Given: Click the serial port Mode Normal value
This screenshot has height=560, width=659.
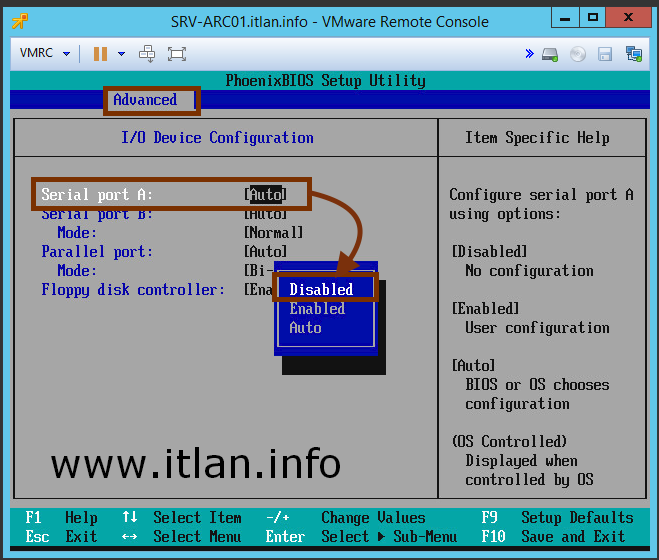Looking at the screenshot, I should [273, 233].
